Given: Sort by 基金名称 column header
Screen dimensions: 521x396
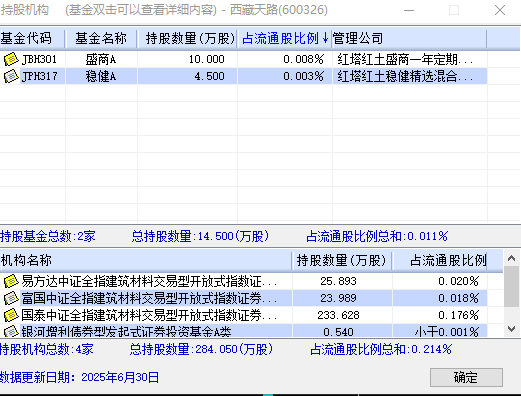Looking at the screenshot, I should point(101,38).
